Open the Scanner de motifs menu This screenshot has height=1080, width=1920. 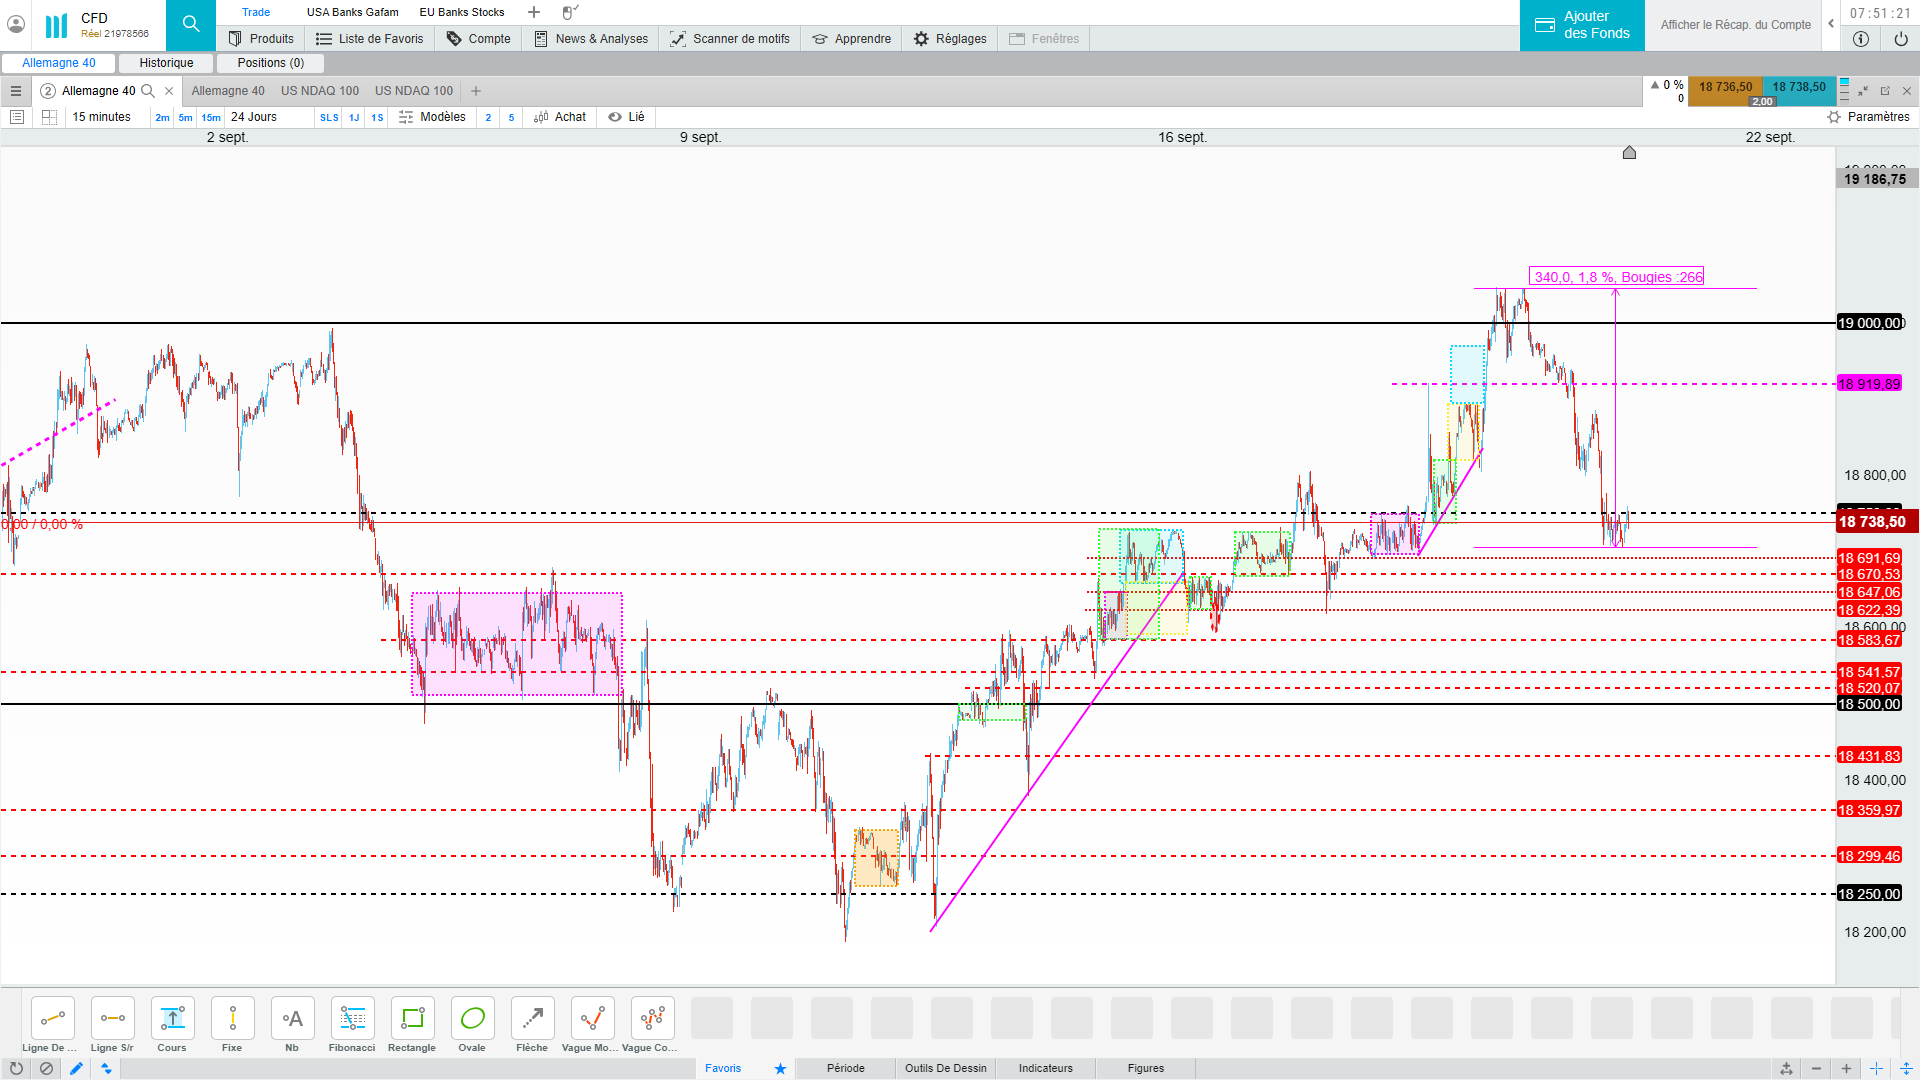pyautogui.click(x=730, y=39)
